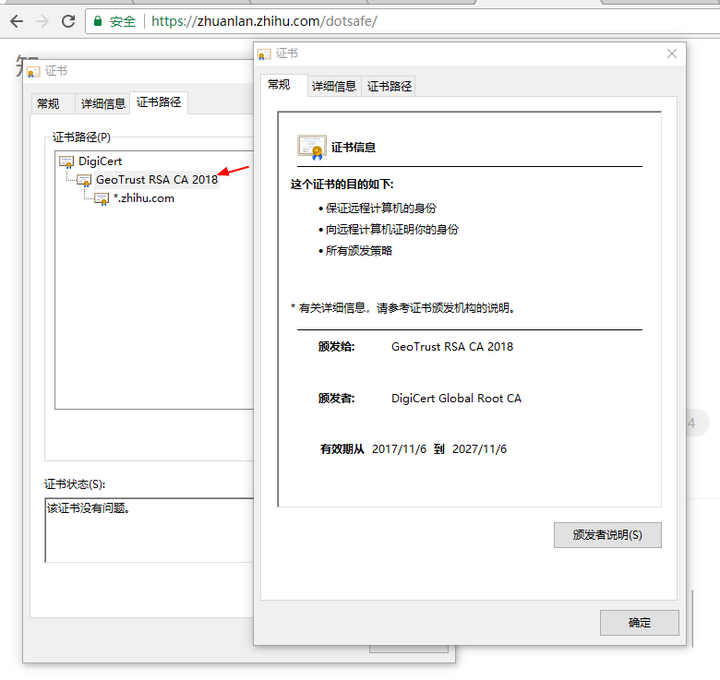Image resolution: width=720 pixels, height=680 pixels.
Task: Click the 证书状态(S) label
Action: 75,484
